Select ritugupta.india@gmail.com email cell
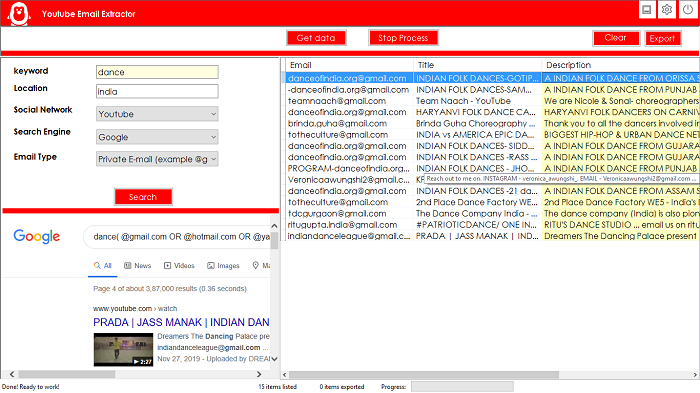This screenshot has width=700, height=393. pyautogui.click(x=349, y=225)
